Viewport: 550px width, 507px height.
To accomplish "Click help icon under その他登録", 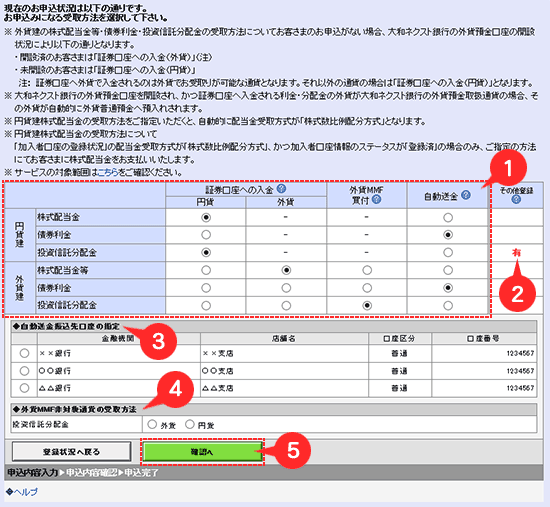I will coord(516,199).
